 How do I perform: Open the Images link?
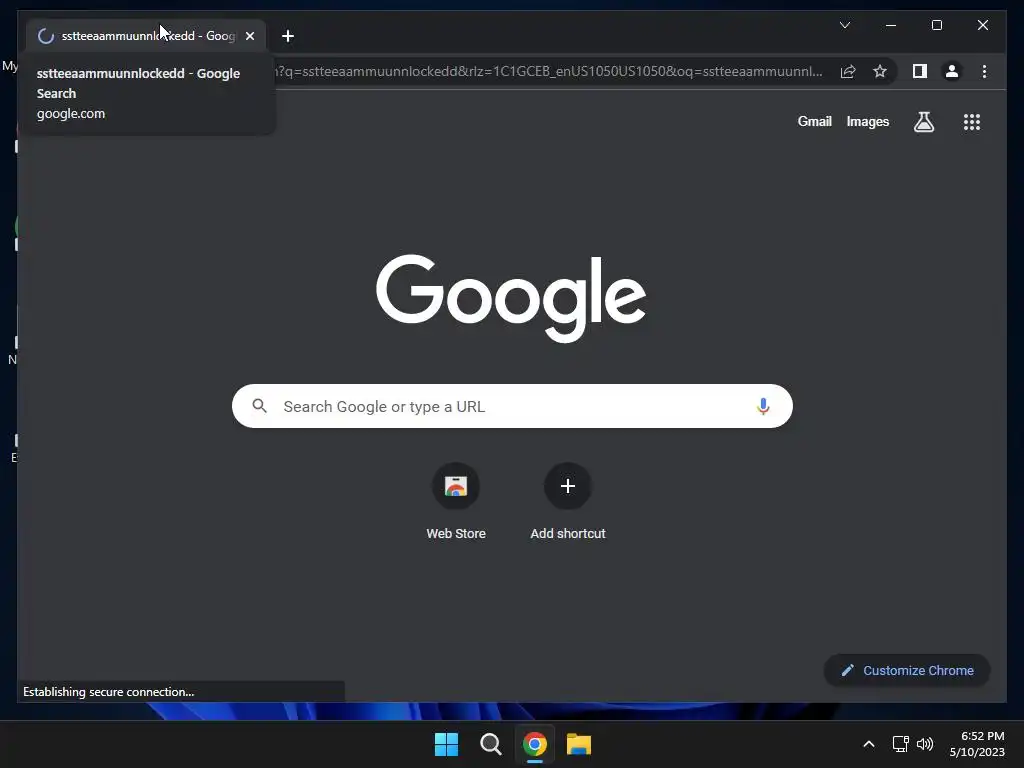[867, 121]
